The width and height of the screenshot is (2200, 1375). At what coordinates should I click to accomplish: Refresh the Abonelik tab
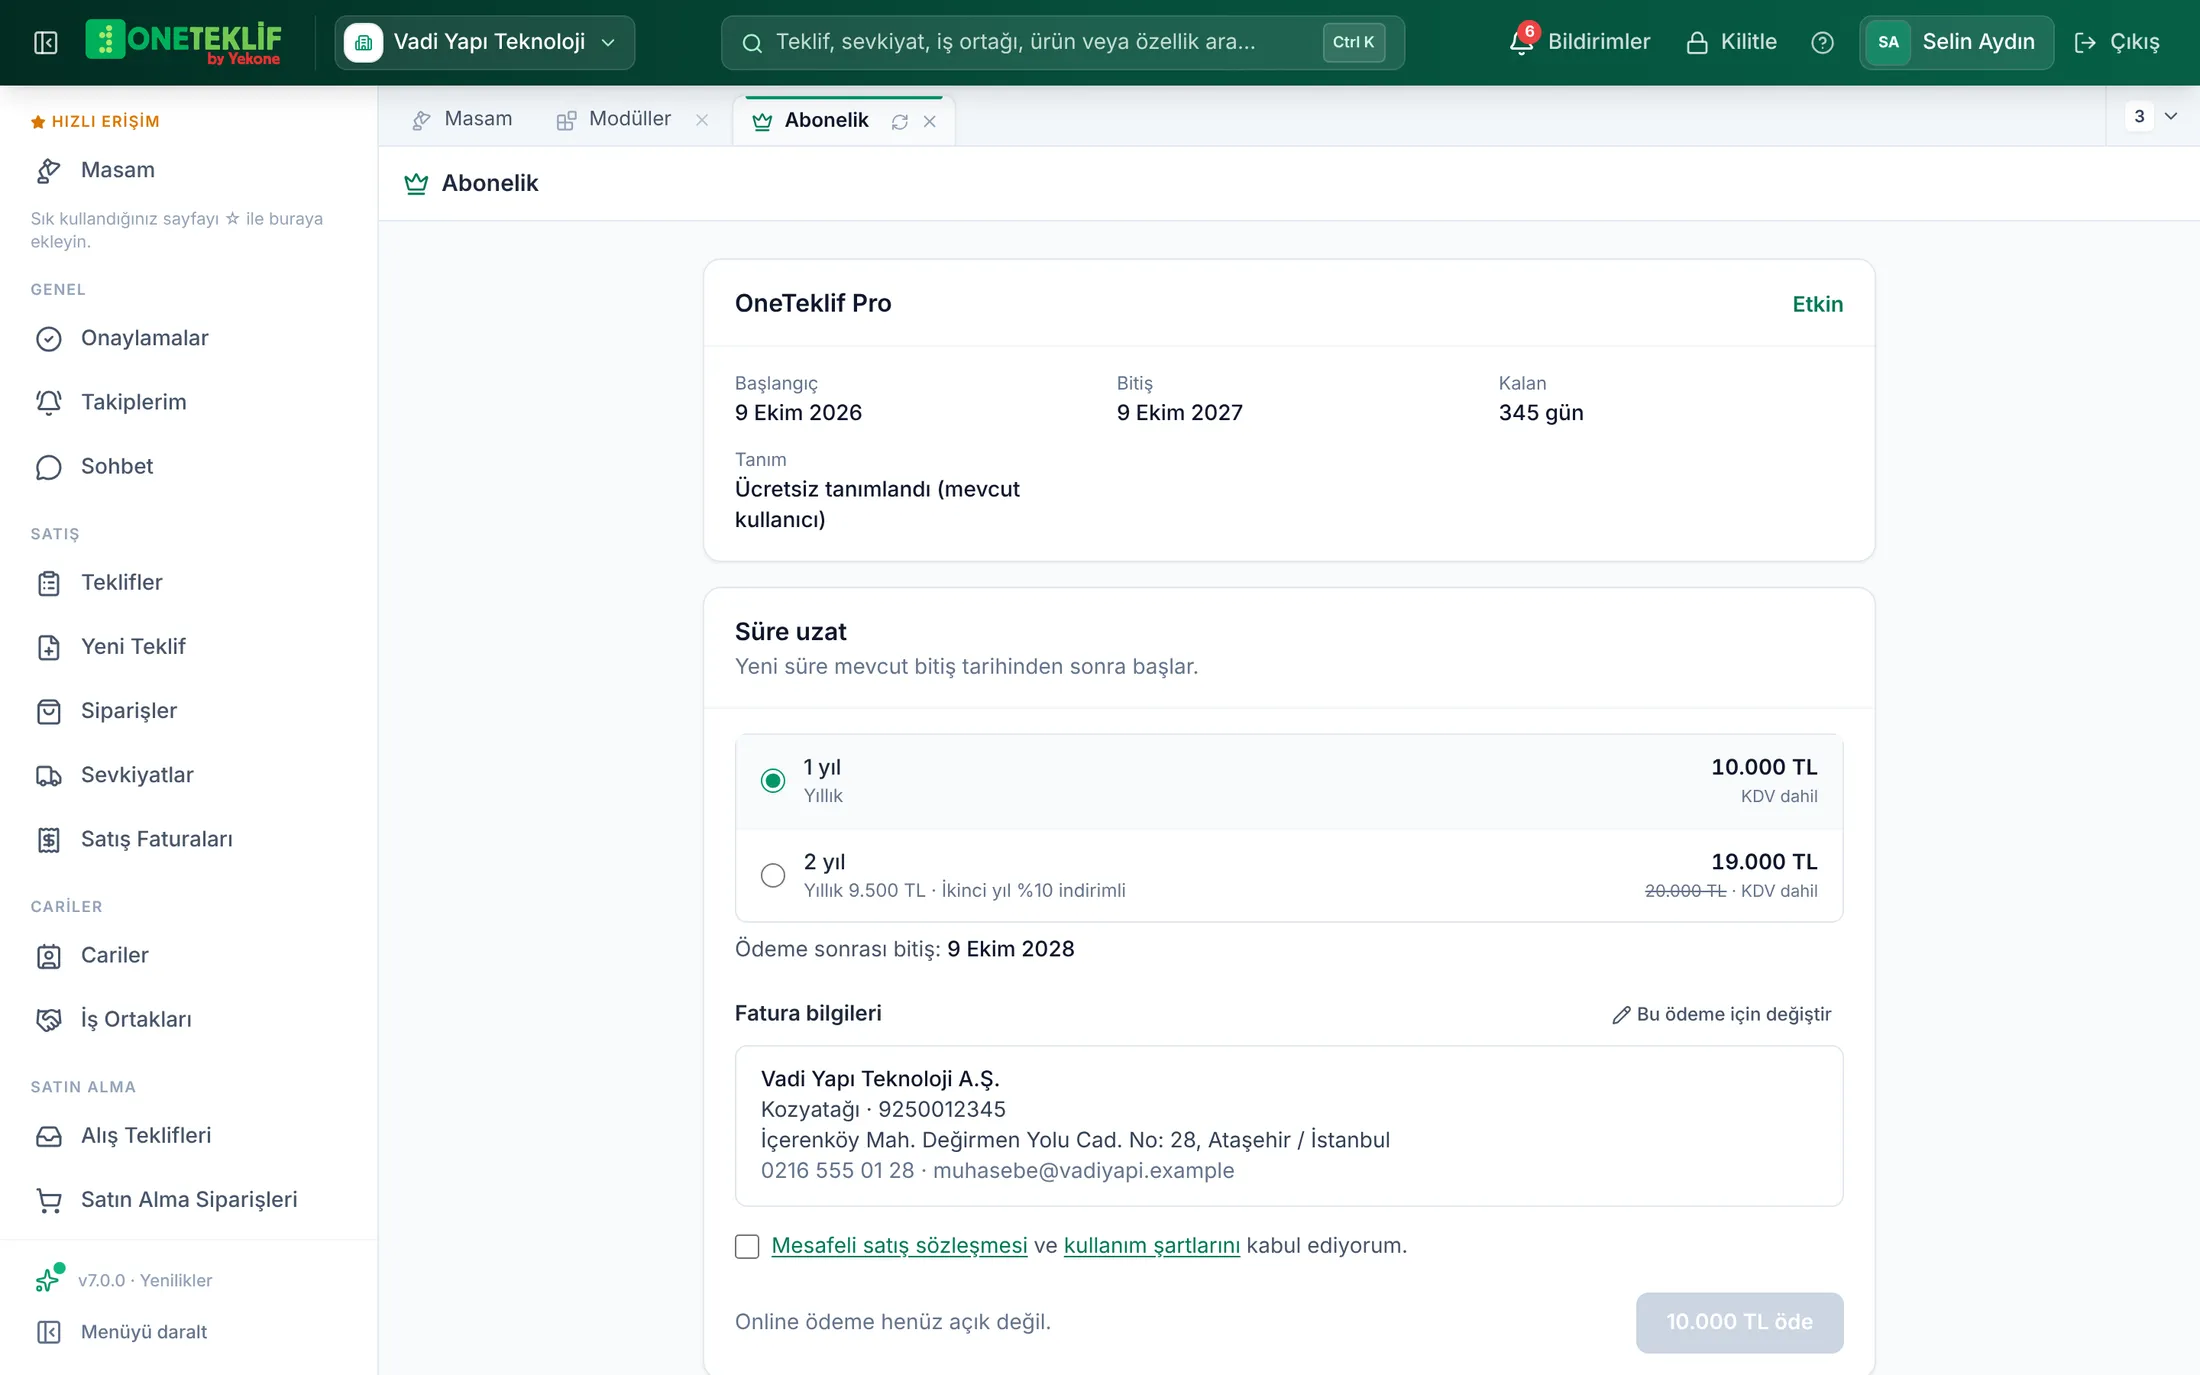click(900, 121)
